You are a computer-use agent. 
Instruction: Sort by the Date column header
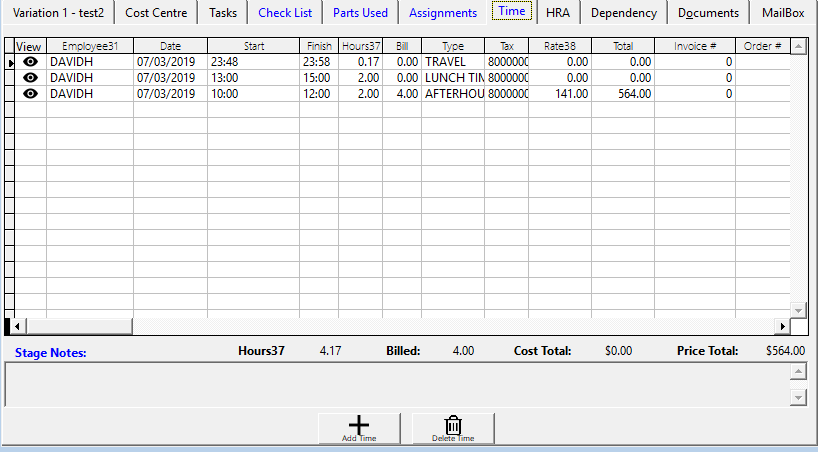(x=170, y=46)
